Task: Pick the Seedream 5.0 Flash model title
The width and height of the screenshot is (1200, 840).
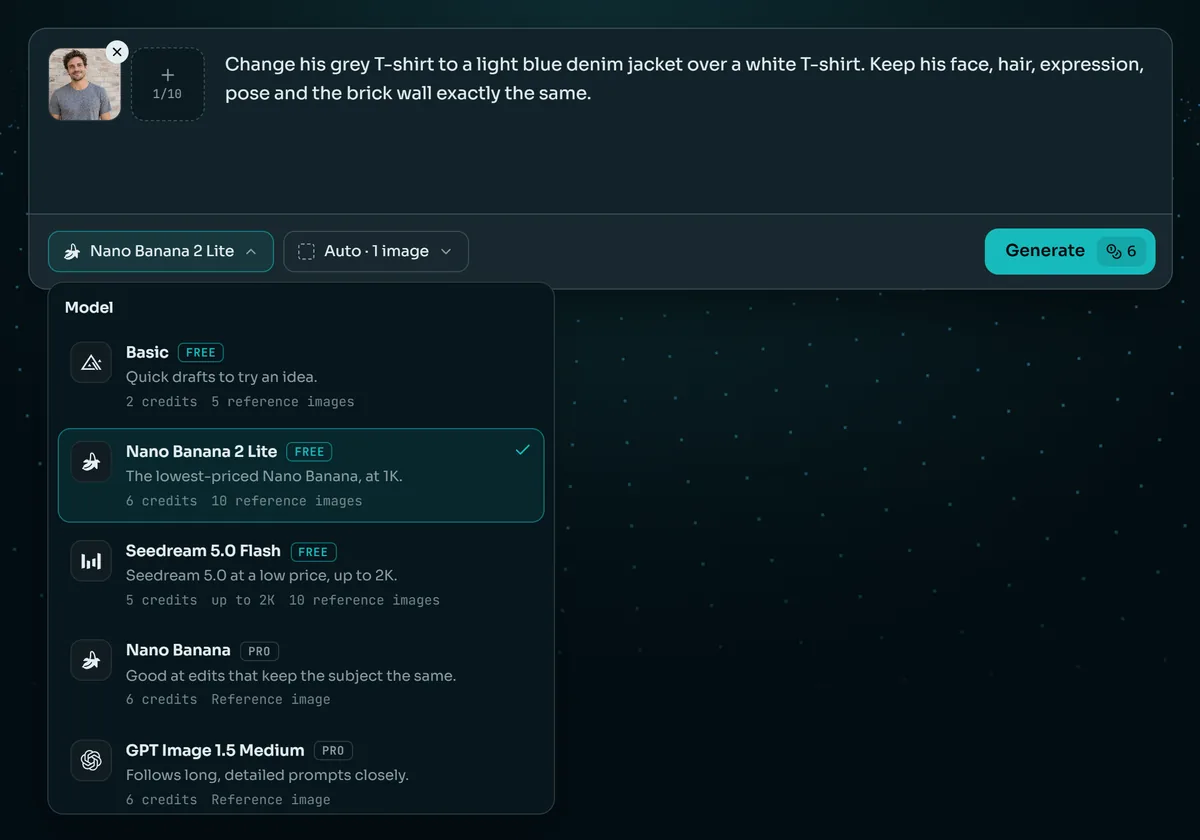Action: pos(203,551)
